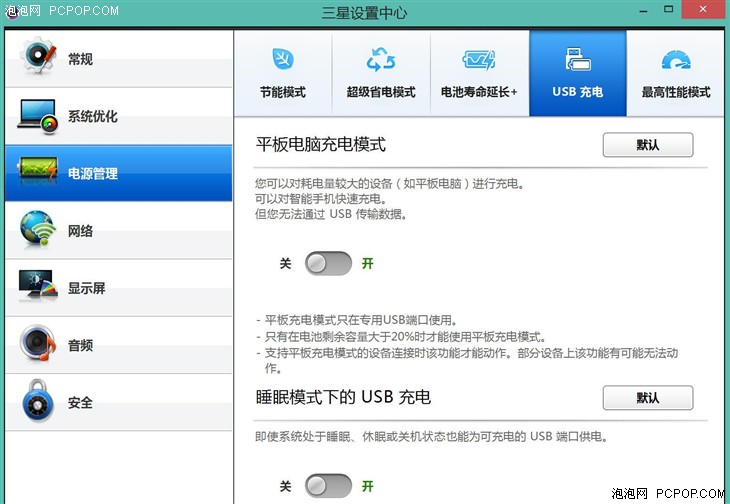Click the 网络 globe Wi-Fi icon
This screenshot has height=504, width=730.
pos(37,228)
